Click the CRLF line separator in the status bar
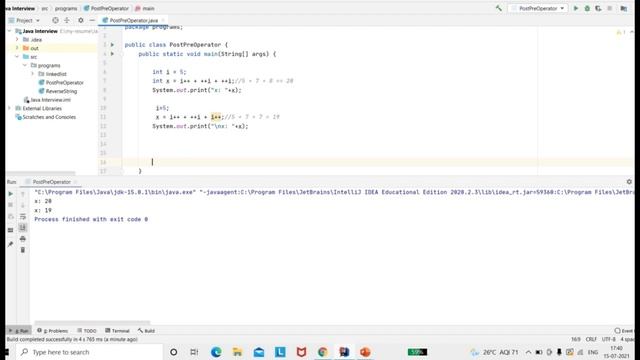This screenshot has width=640, height=360. tap(591, 339)
